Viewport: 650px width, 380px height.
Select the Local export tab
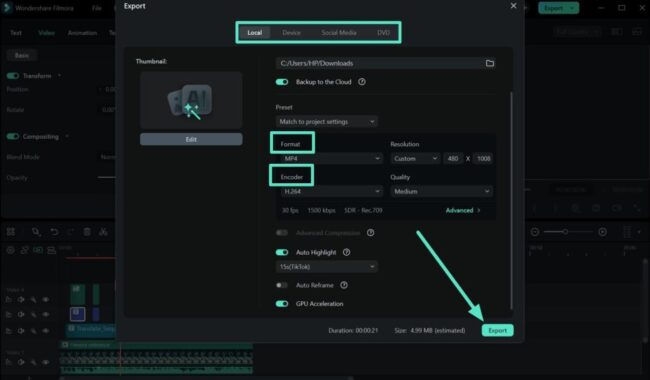(255, 33)
